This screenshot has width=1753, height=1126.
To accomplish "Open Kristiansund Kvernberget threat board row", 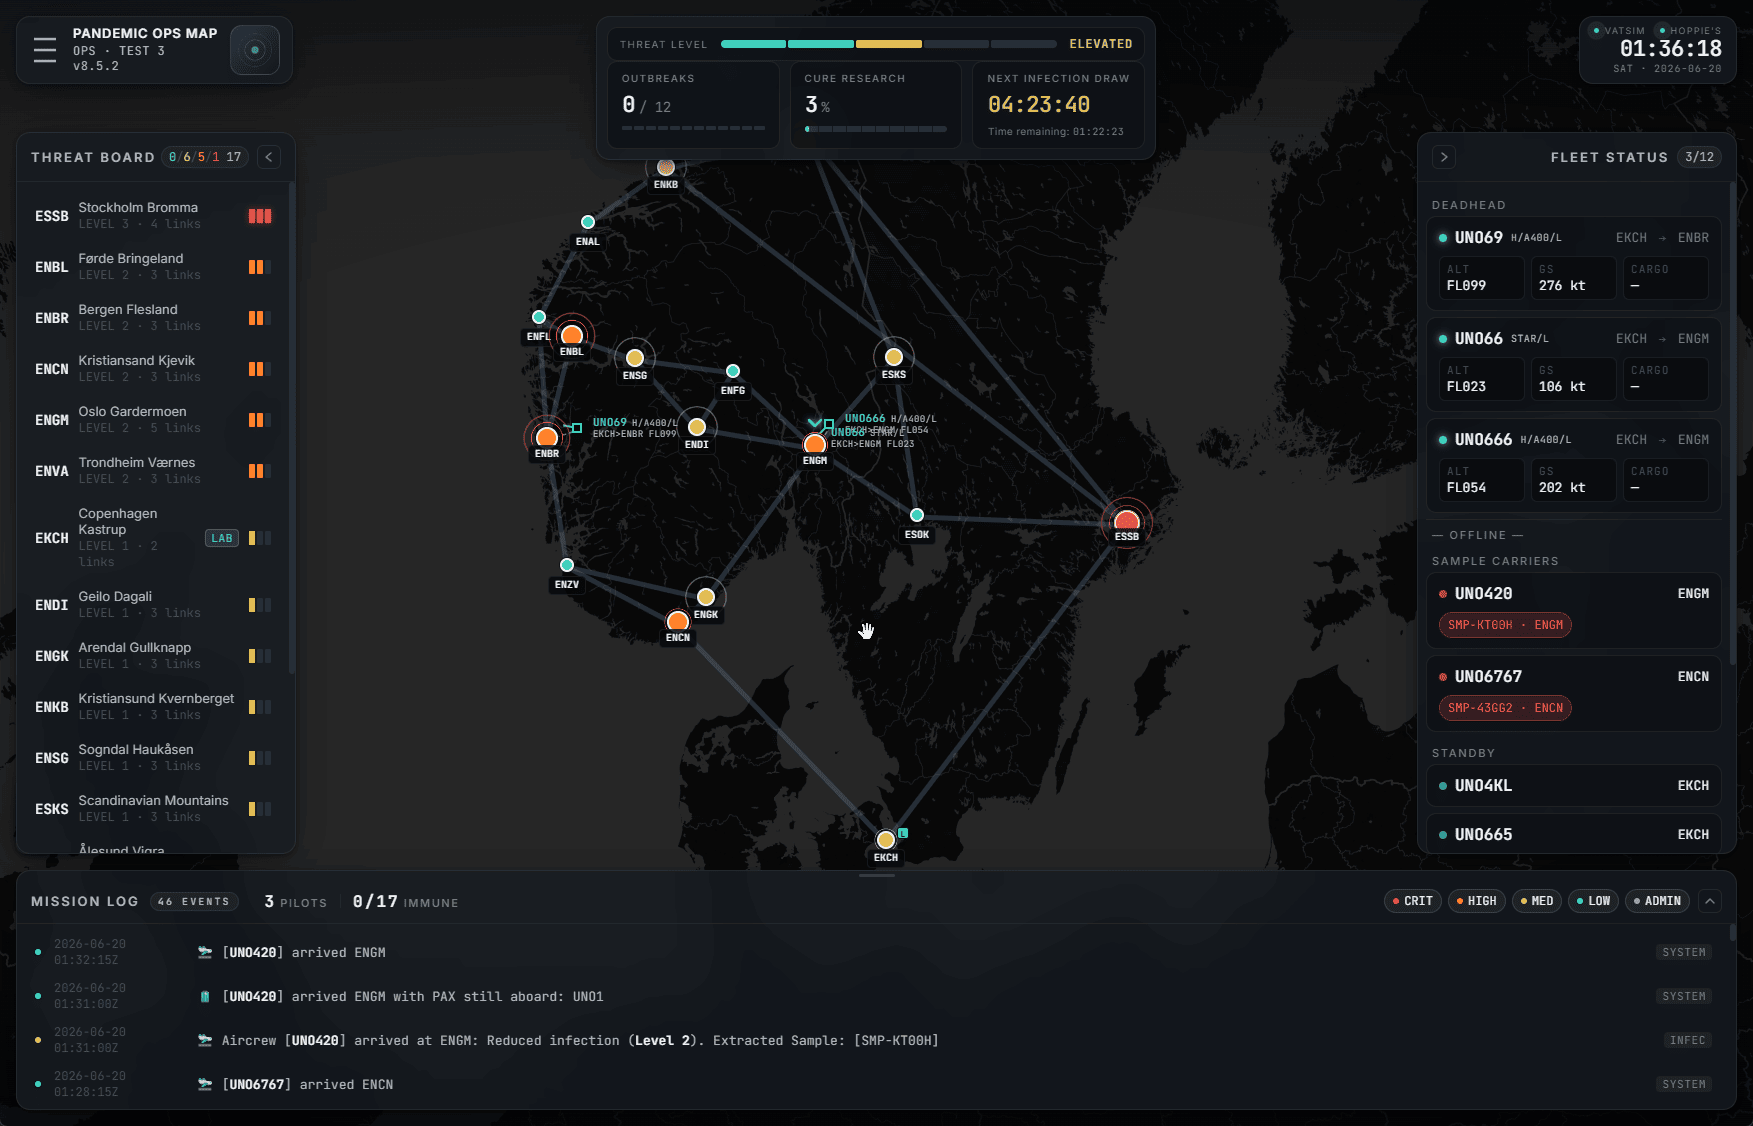I will [153, 707].
